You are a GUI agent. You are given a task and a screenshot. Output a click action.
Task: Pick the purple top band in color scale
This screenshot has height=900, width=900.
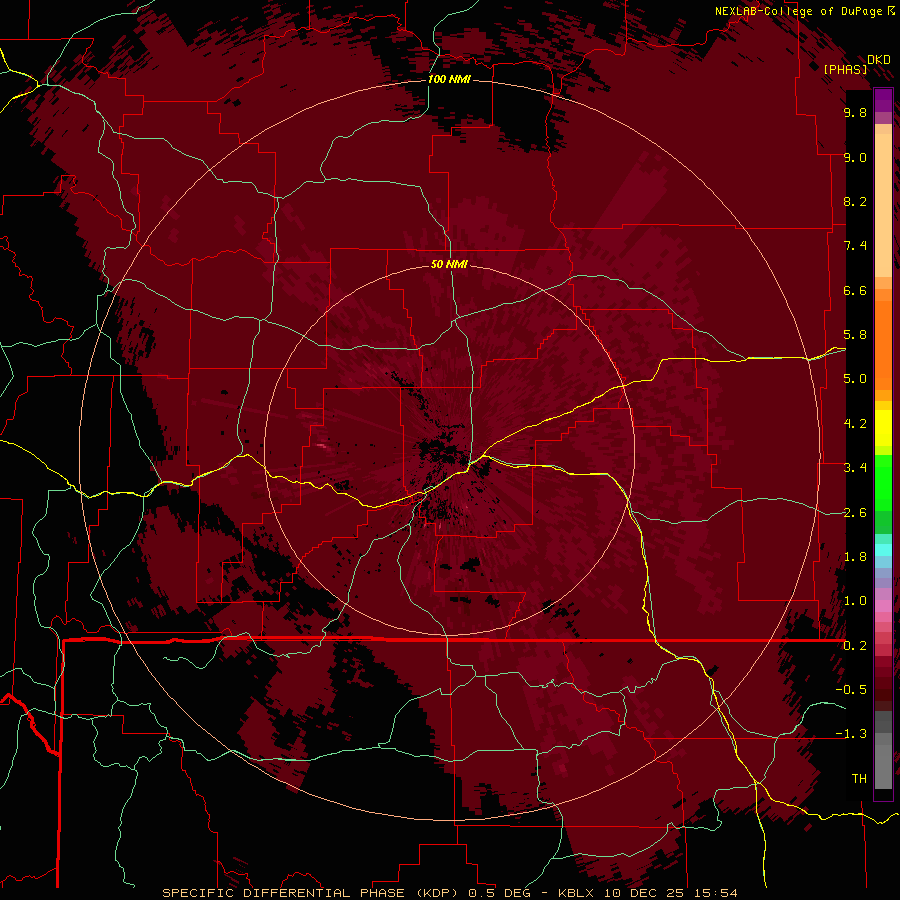pyautogui.click(x=883, y=100)
